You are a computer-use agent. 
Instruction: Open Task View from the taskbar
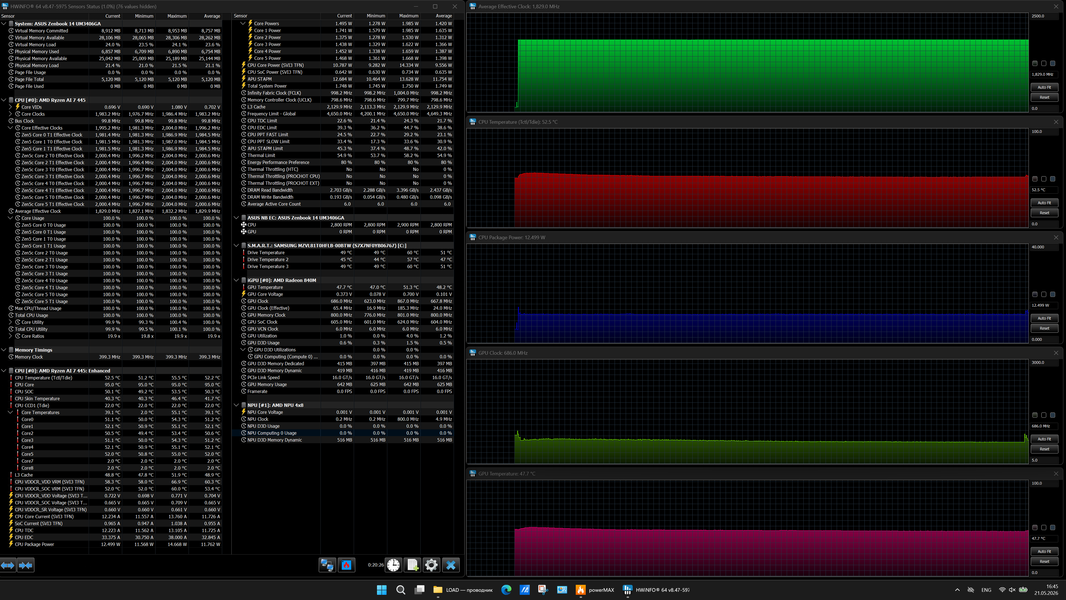click(419, 590)
